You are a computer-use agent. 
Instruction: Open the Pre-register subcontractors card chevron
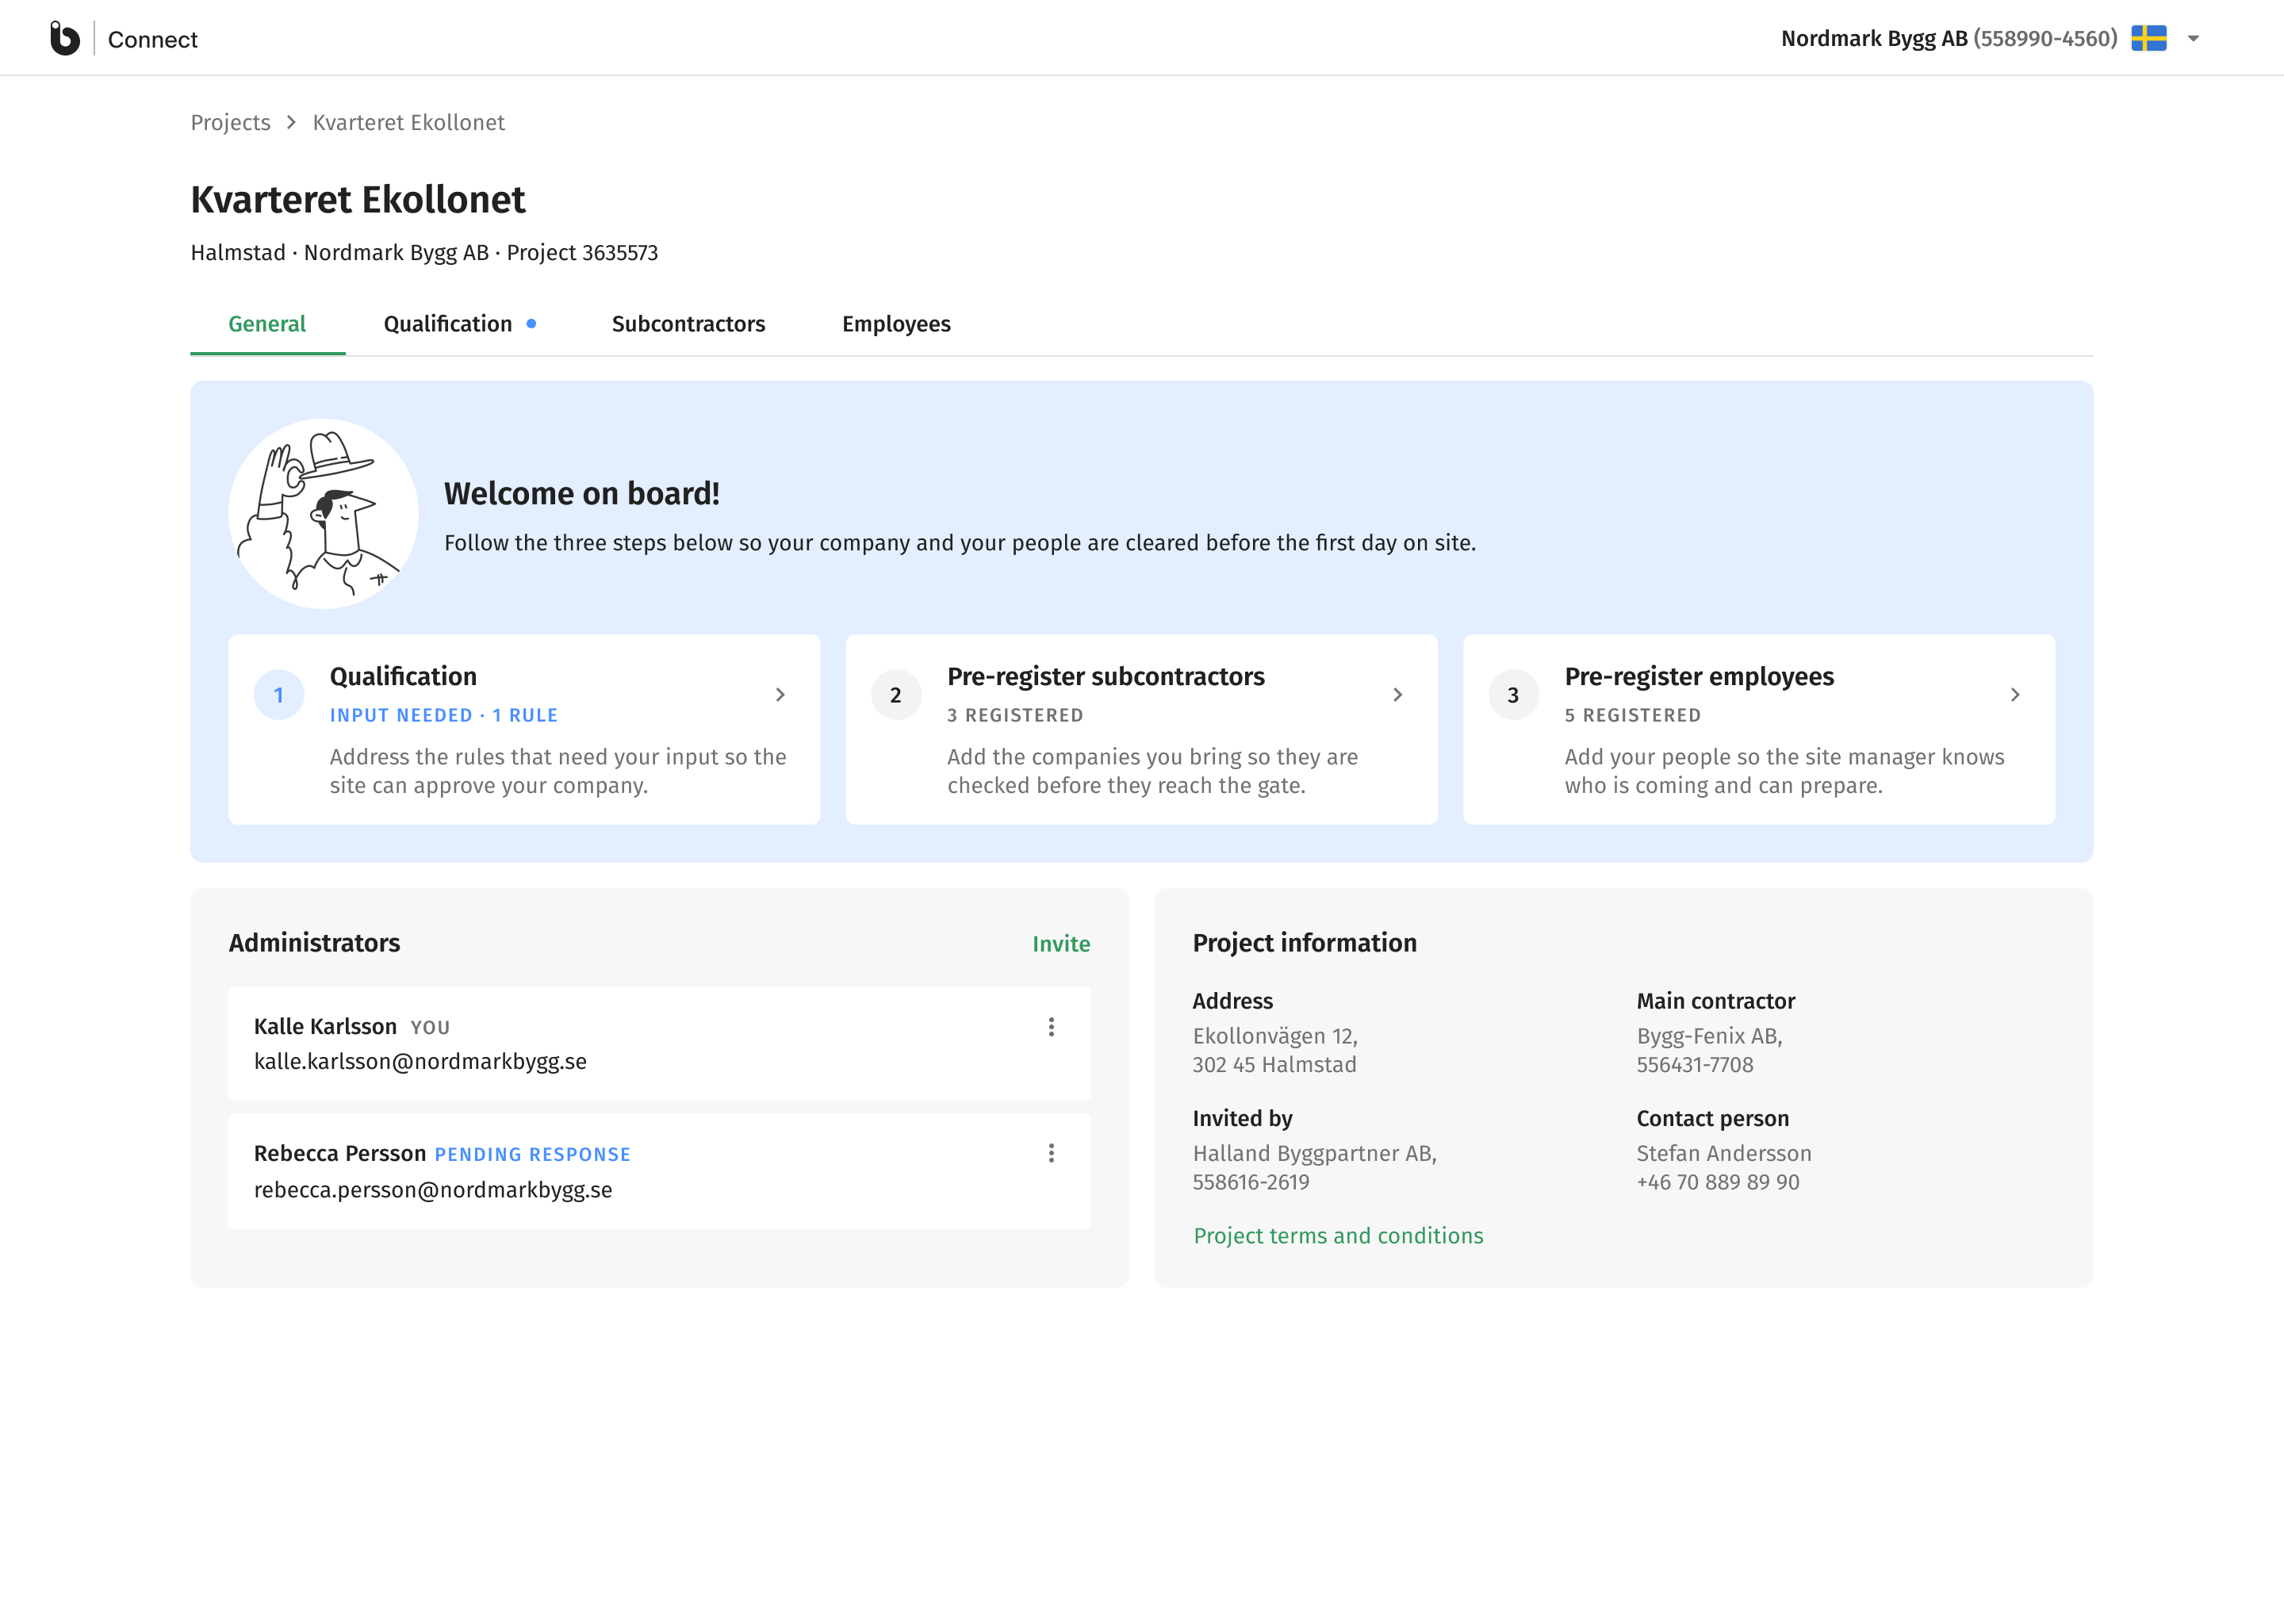click(x=1398, y=695)
